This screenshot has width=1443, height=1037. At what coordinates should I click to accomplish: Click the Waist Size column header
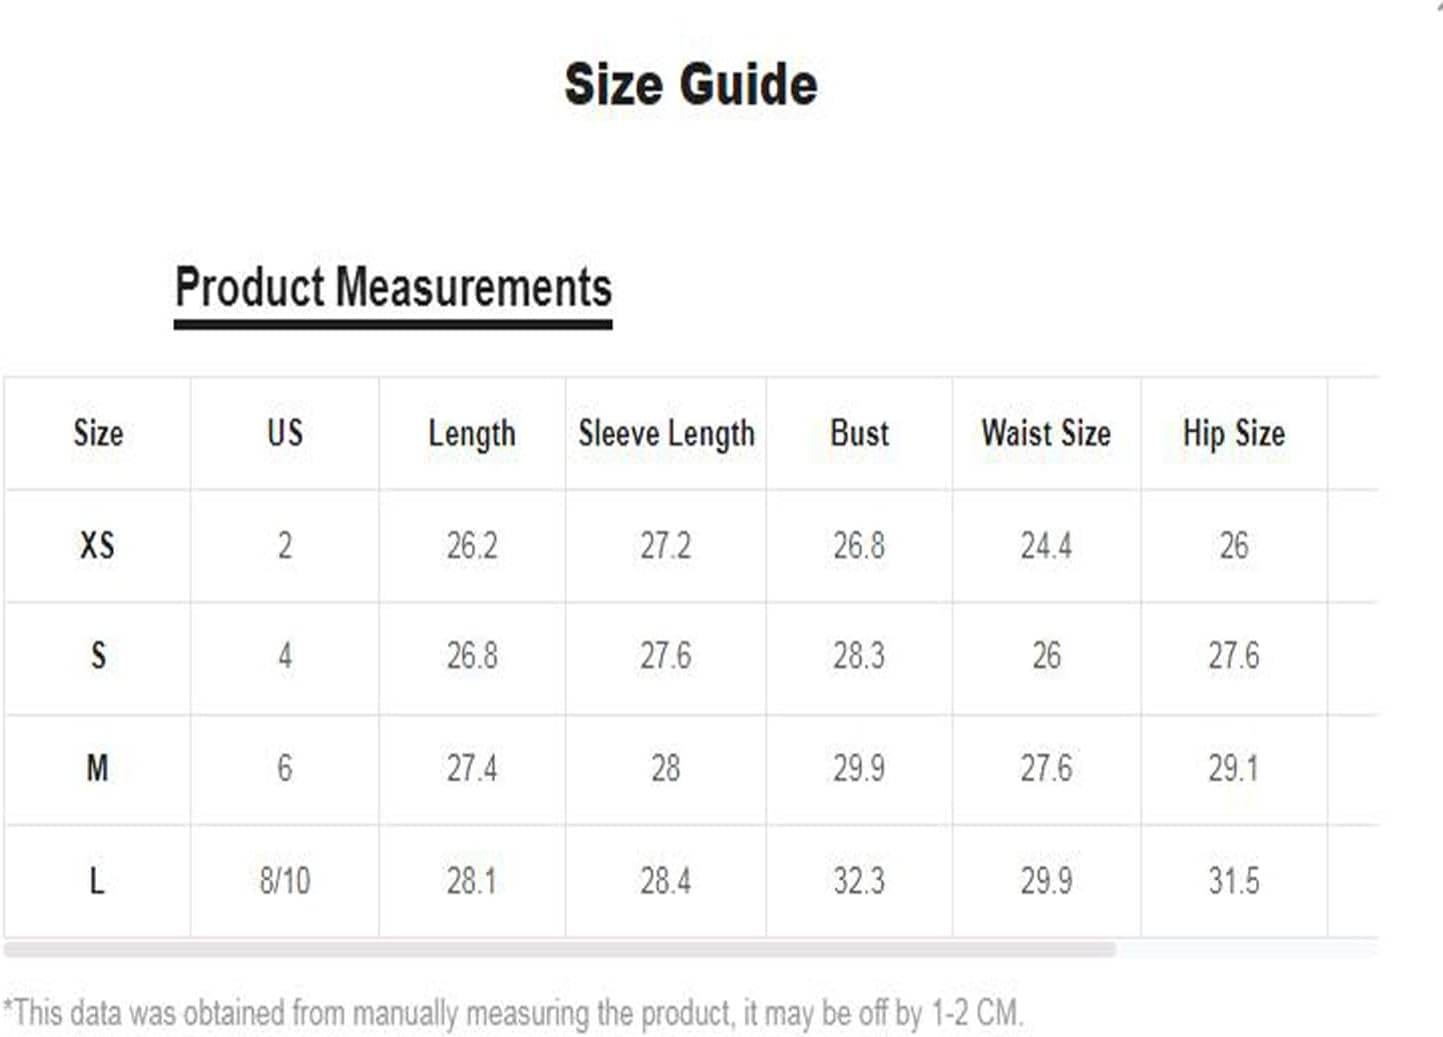pyautogui.click(x=1046, y=433)
